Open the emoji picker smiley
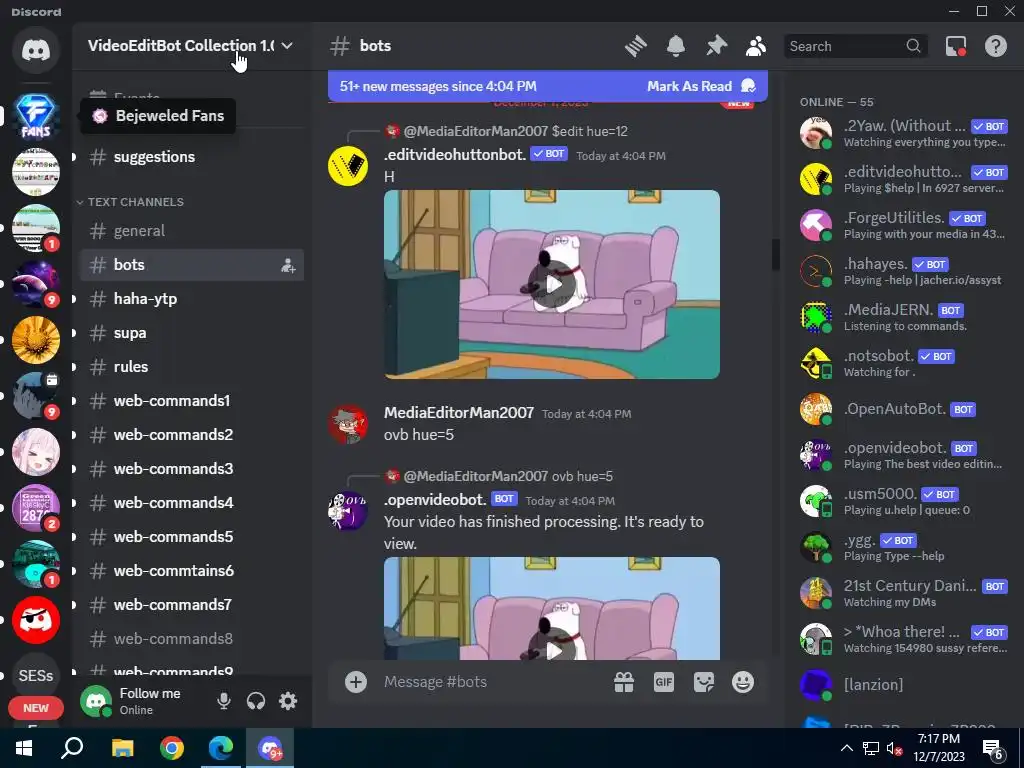Screen dimensions: 1024x768 (x=743, y=682)
